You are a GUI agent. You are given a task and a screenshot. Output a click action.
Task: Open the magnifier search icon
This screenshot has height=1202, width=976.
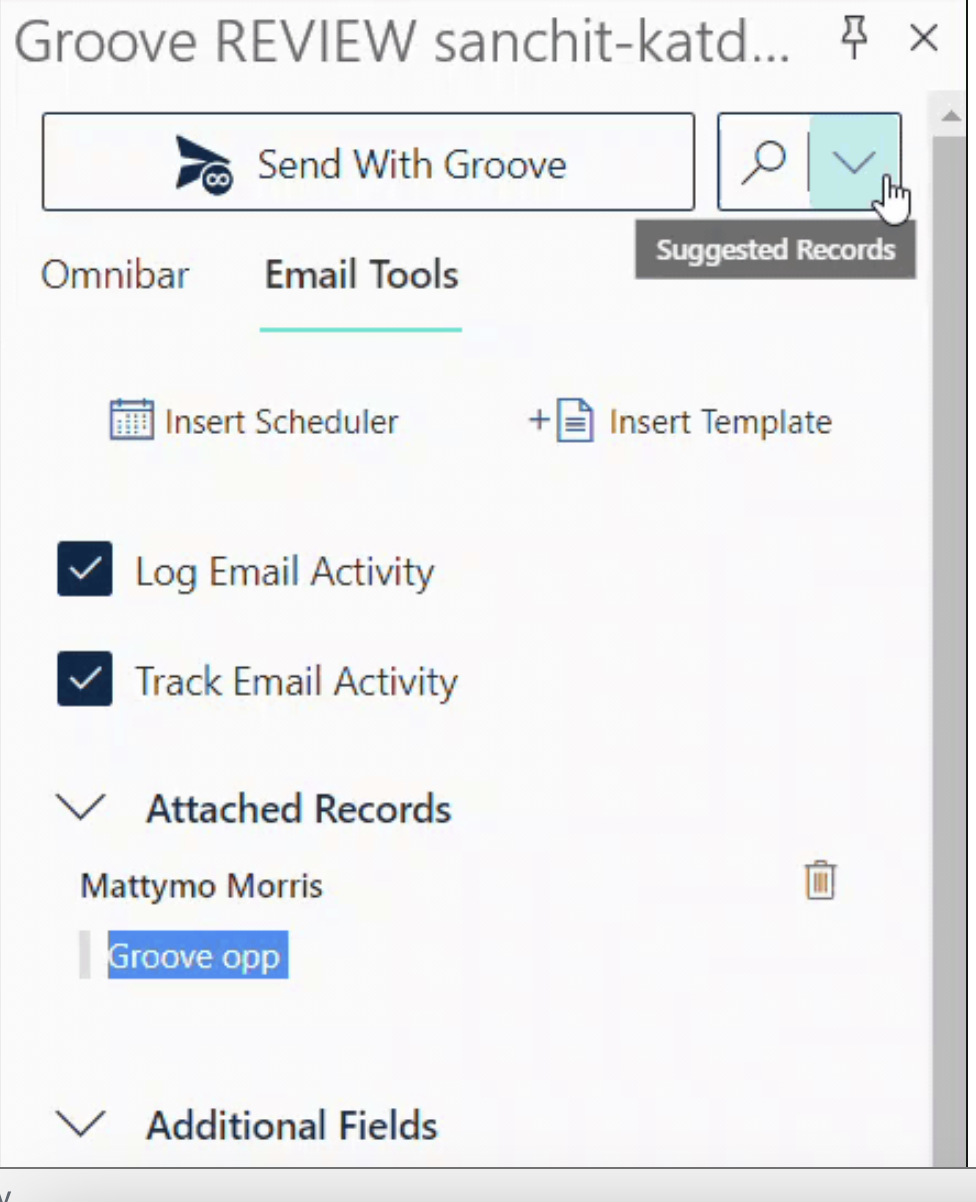click(x=763, y=162)
